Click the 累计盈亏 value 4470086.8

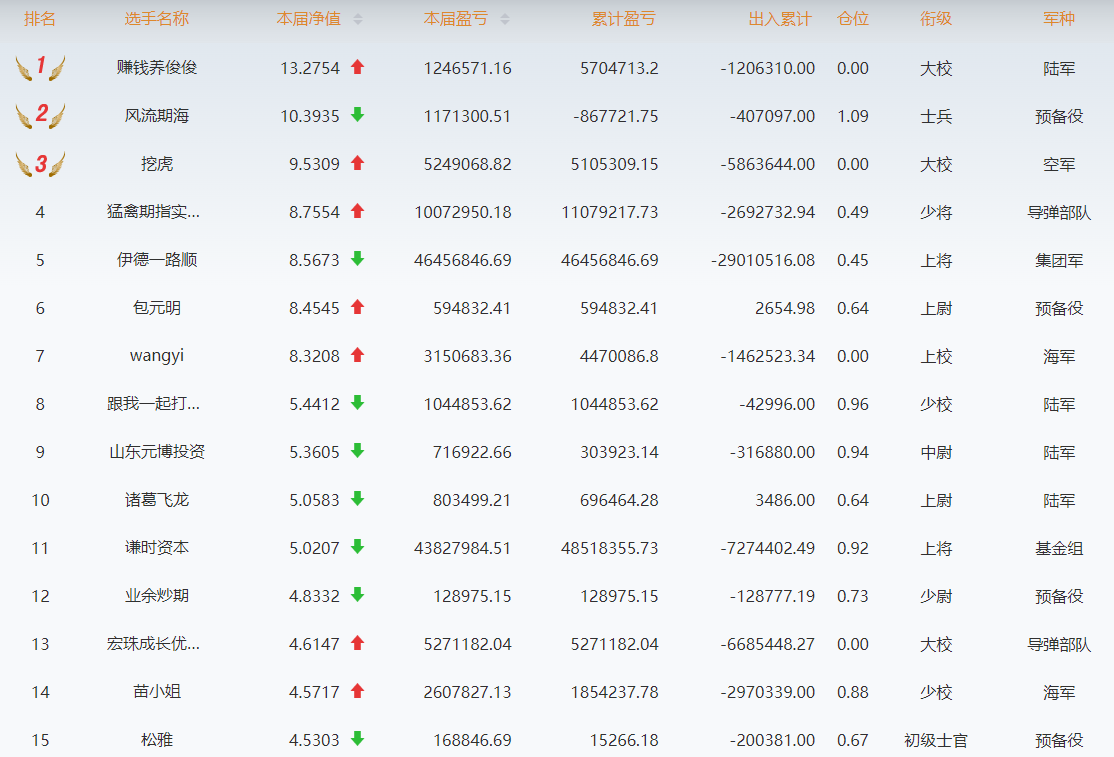[x=619, y=356]
